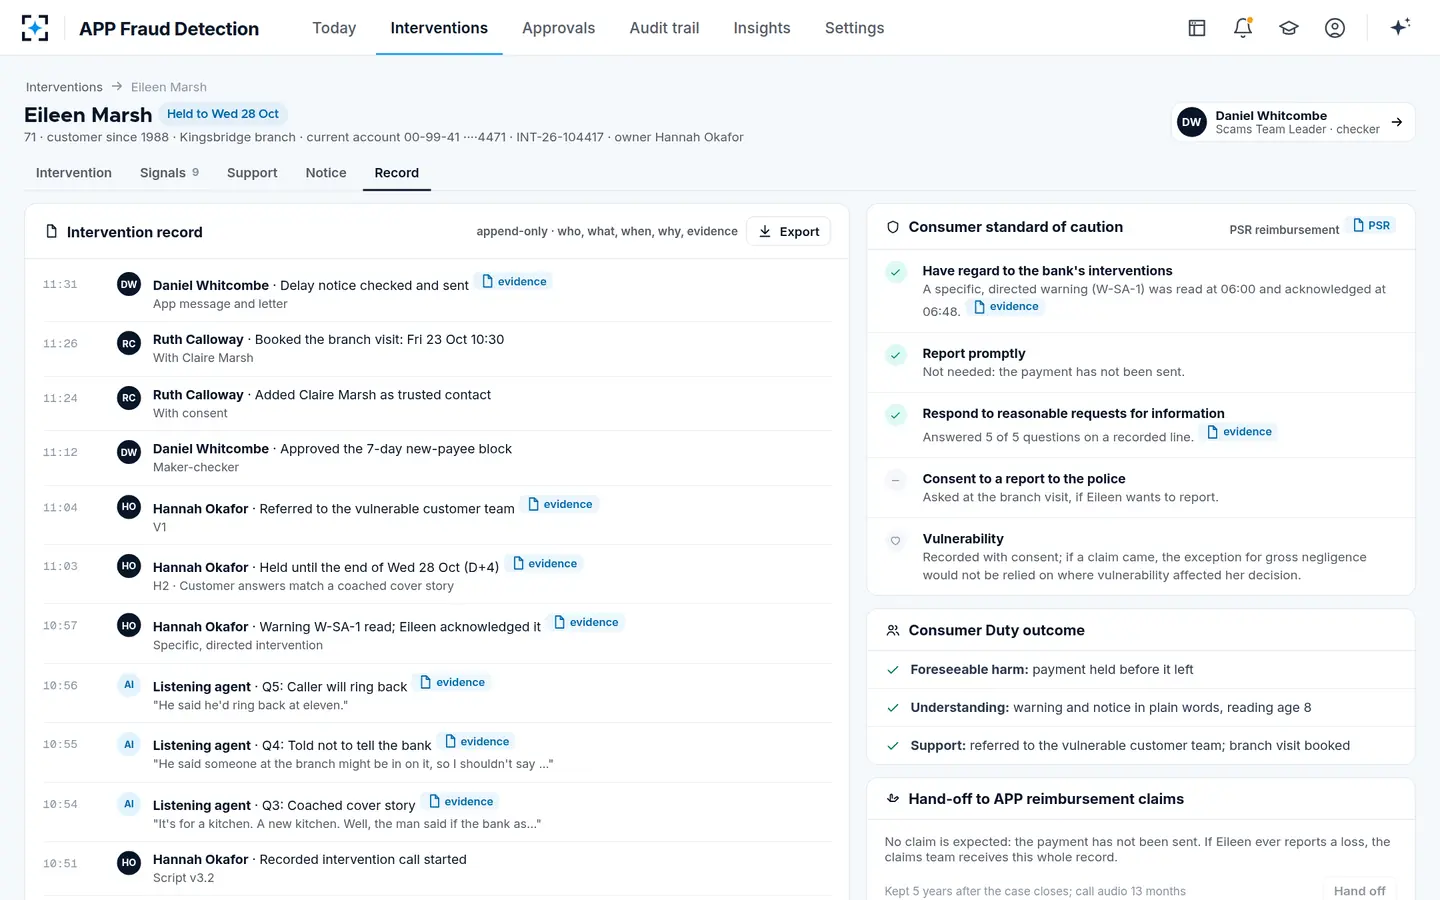Open the layout panel icon in header

tap(1197, 28)
